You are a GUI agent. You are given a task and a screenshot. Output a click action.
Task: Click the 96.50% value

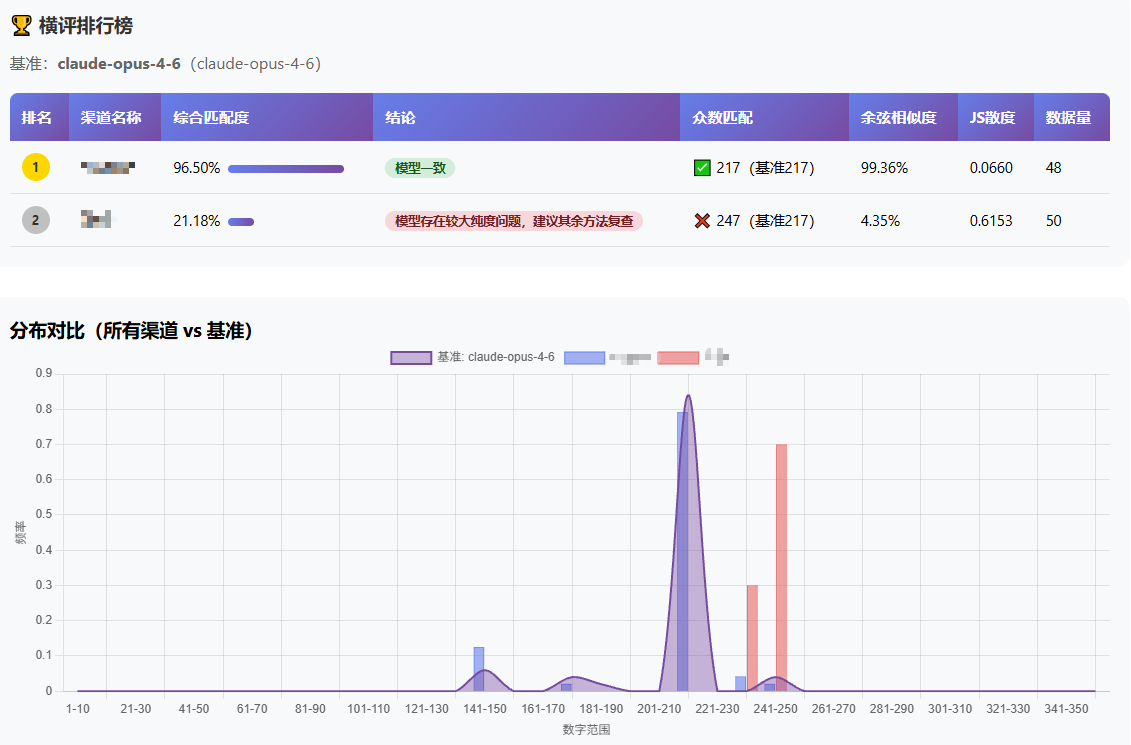coord(196,168)
